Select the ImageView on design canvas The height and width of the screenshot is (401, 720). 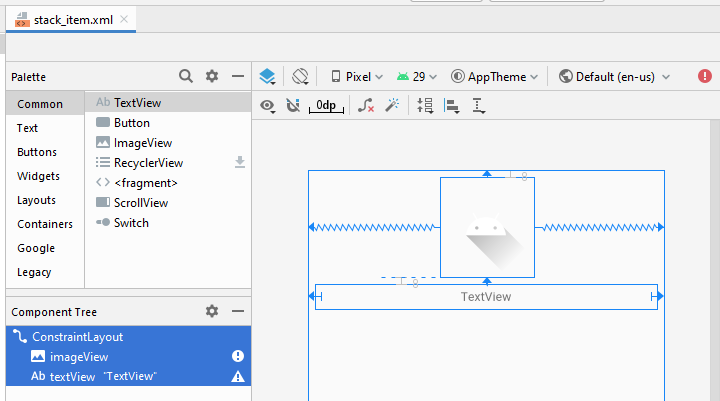point(487,227)
